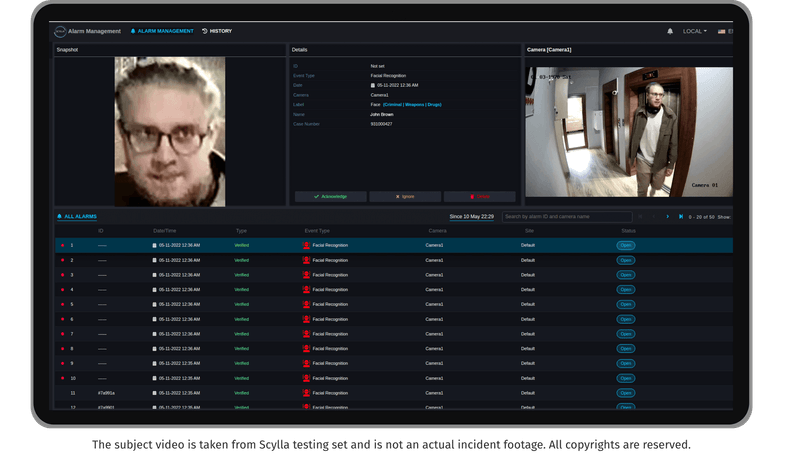Click the US flag language icon
The image size is (812, 462).
[721, 32]
